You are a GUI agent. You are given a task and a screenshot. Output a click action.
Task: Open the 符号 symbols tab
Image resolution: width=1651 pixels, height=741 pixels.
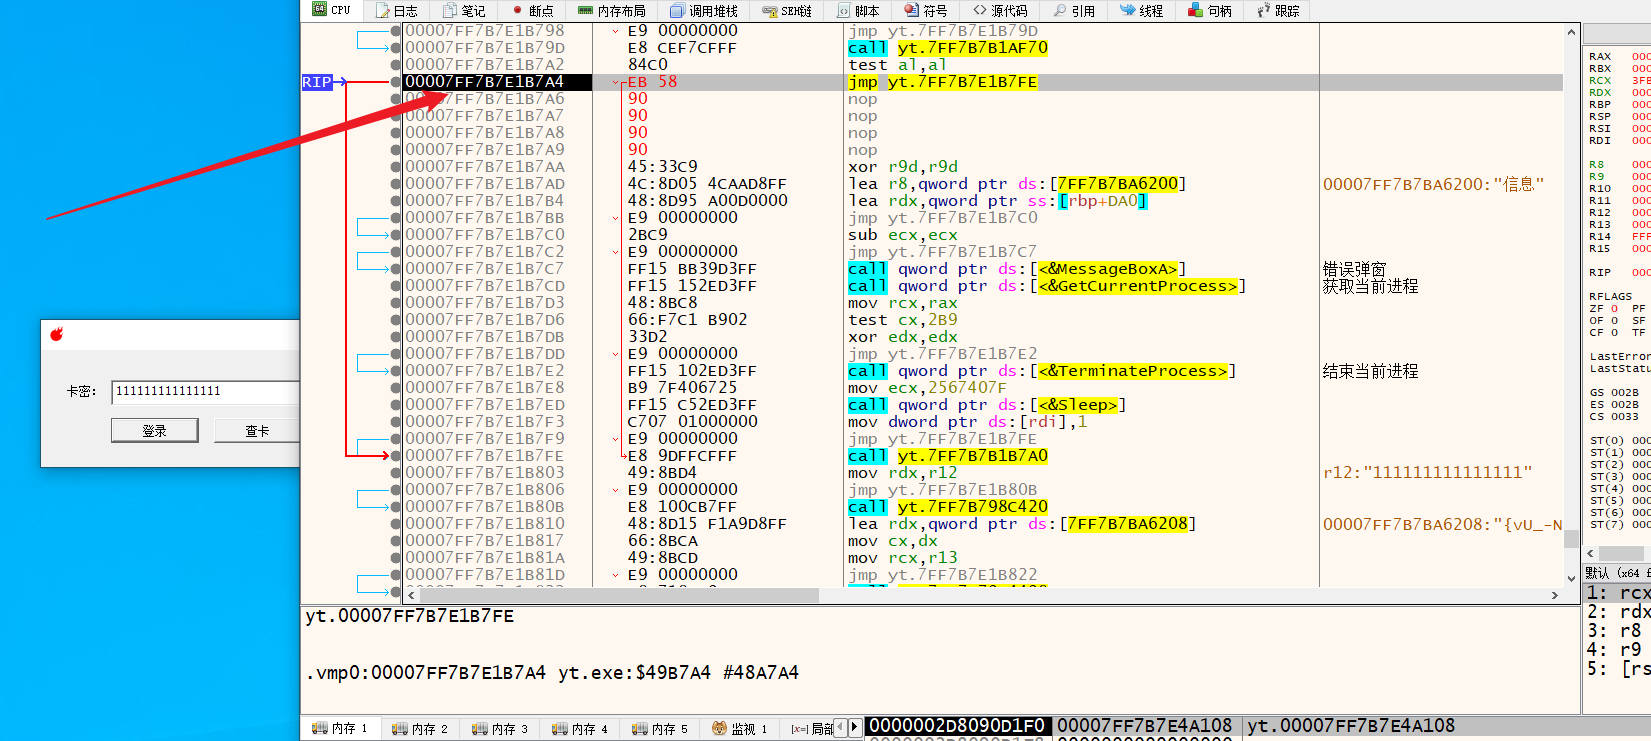pos(926,11)
